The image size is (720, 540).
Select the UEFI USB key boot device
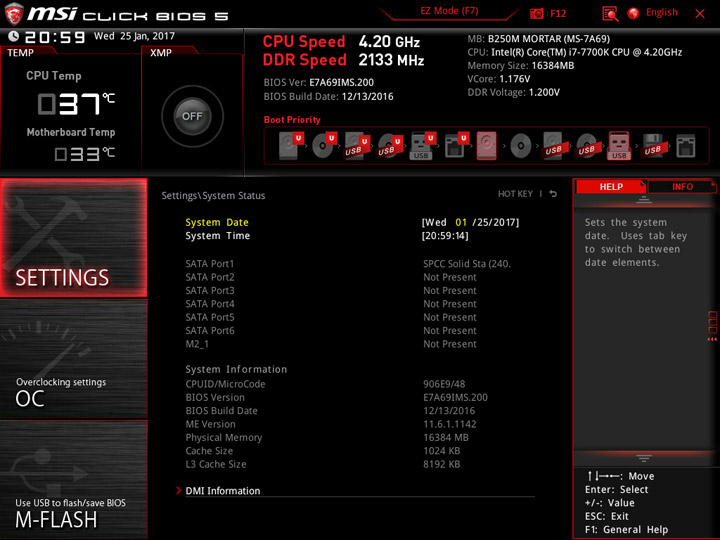(422, 146)
